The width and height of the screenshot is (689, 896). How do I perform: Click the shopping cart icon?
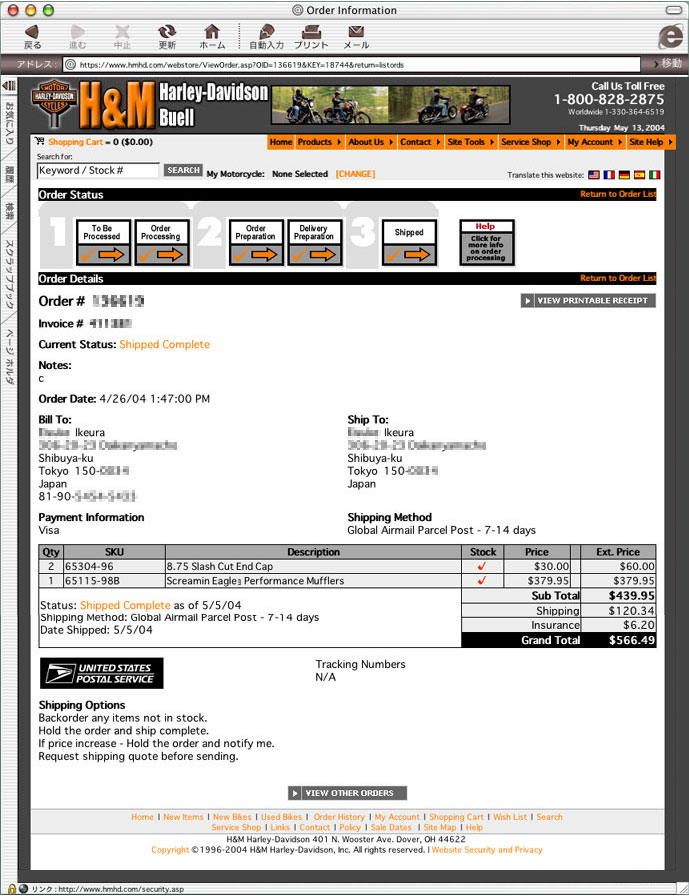click(x=39, y=141)
